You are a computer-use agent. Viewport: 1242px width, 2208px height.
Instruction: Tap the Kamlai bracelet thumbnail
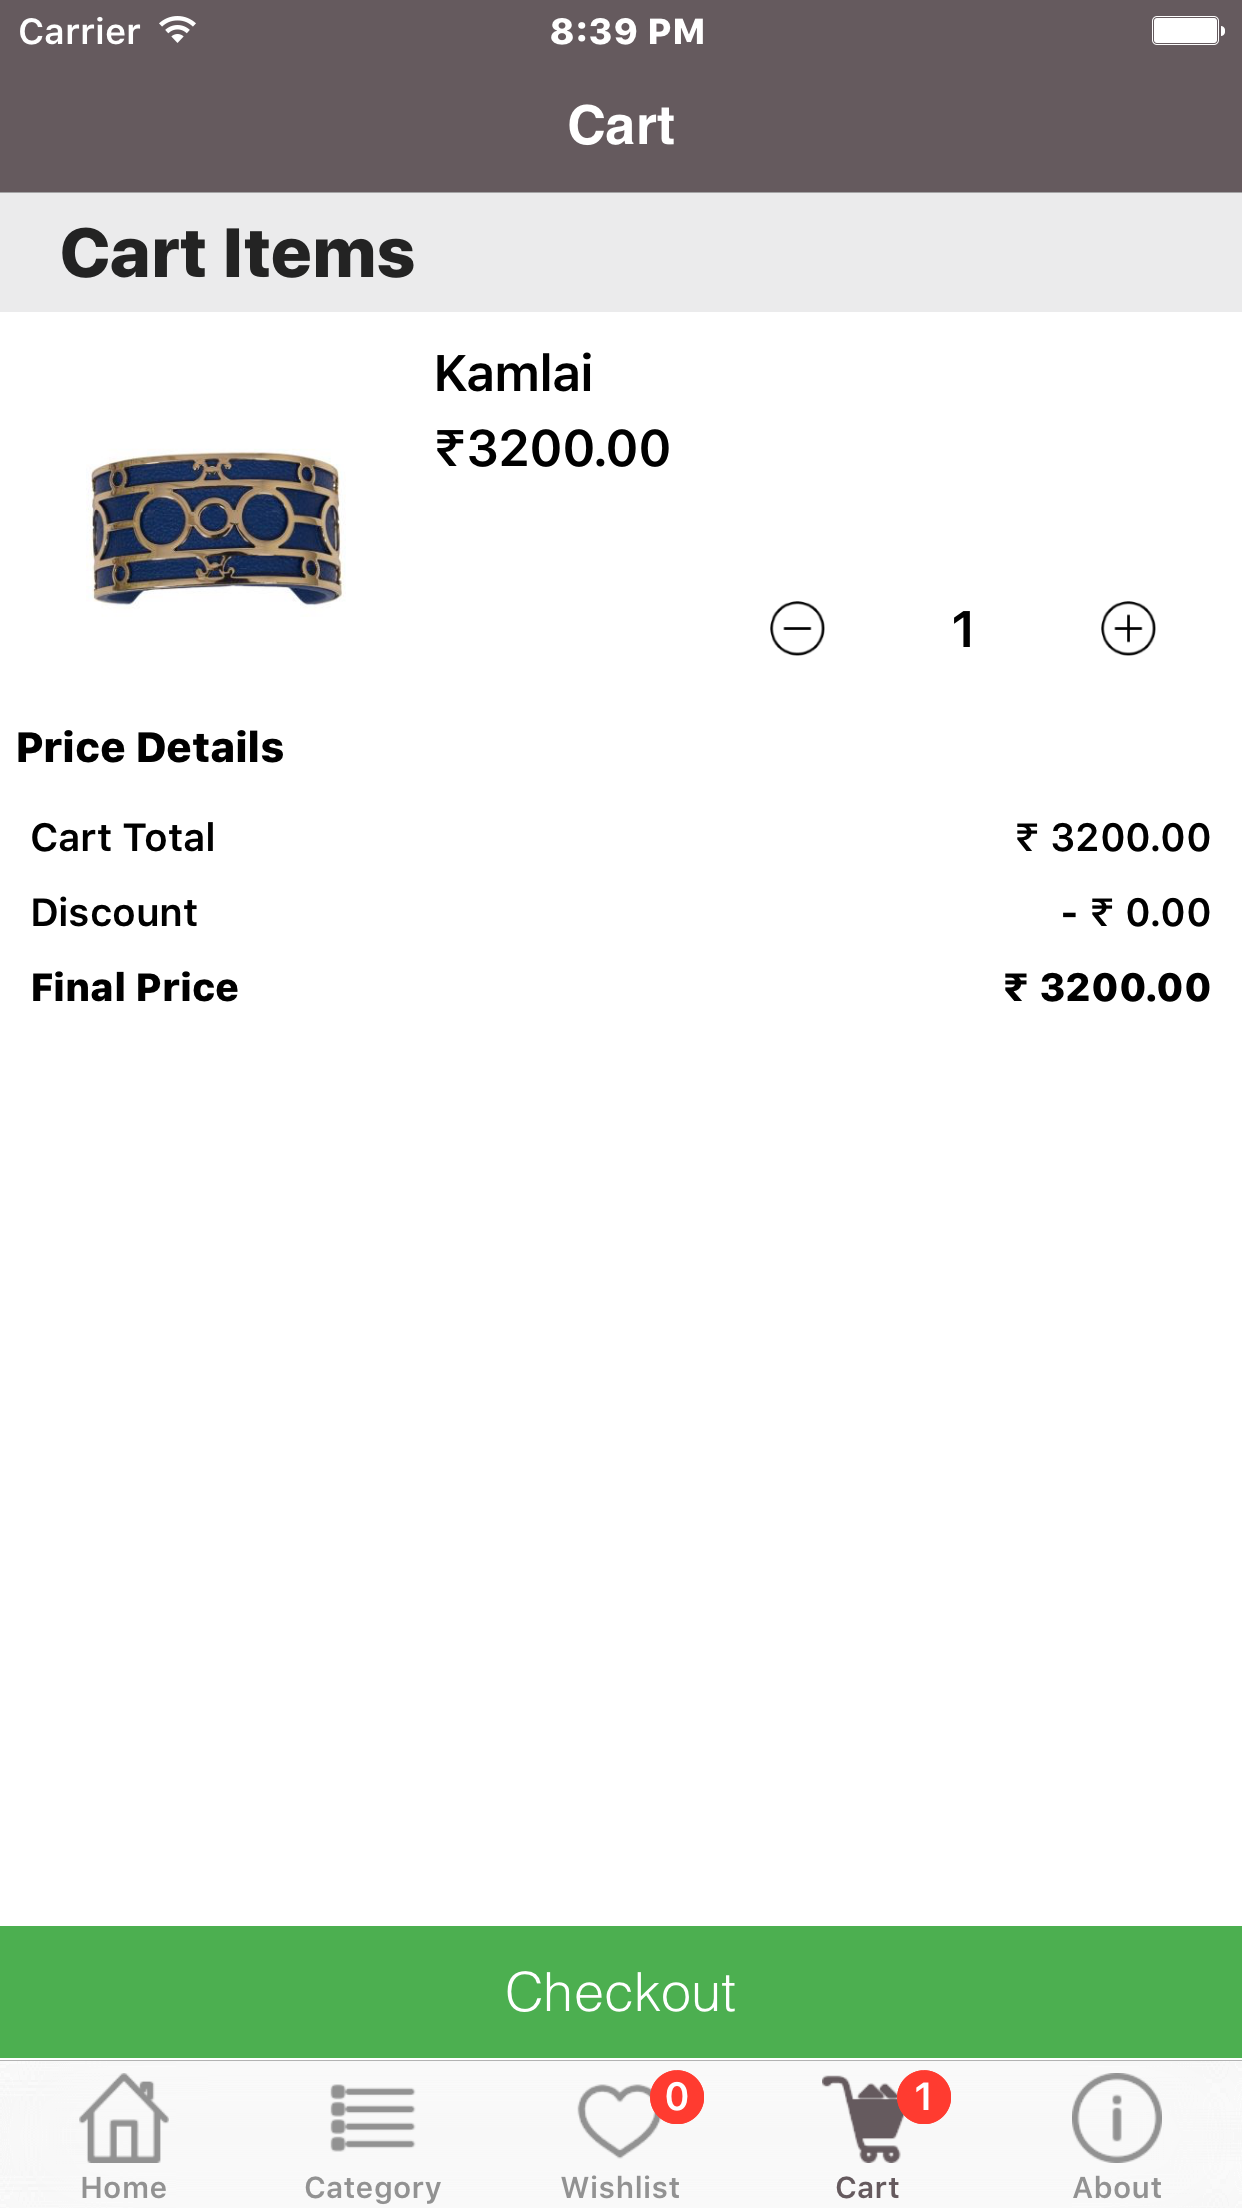(216, 528)
